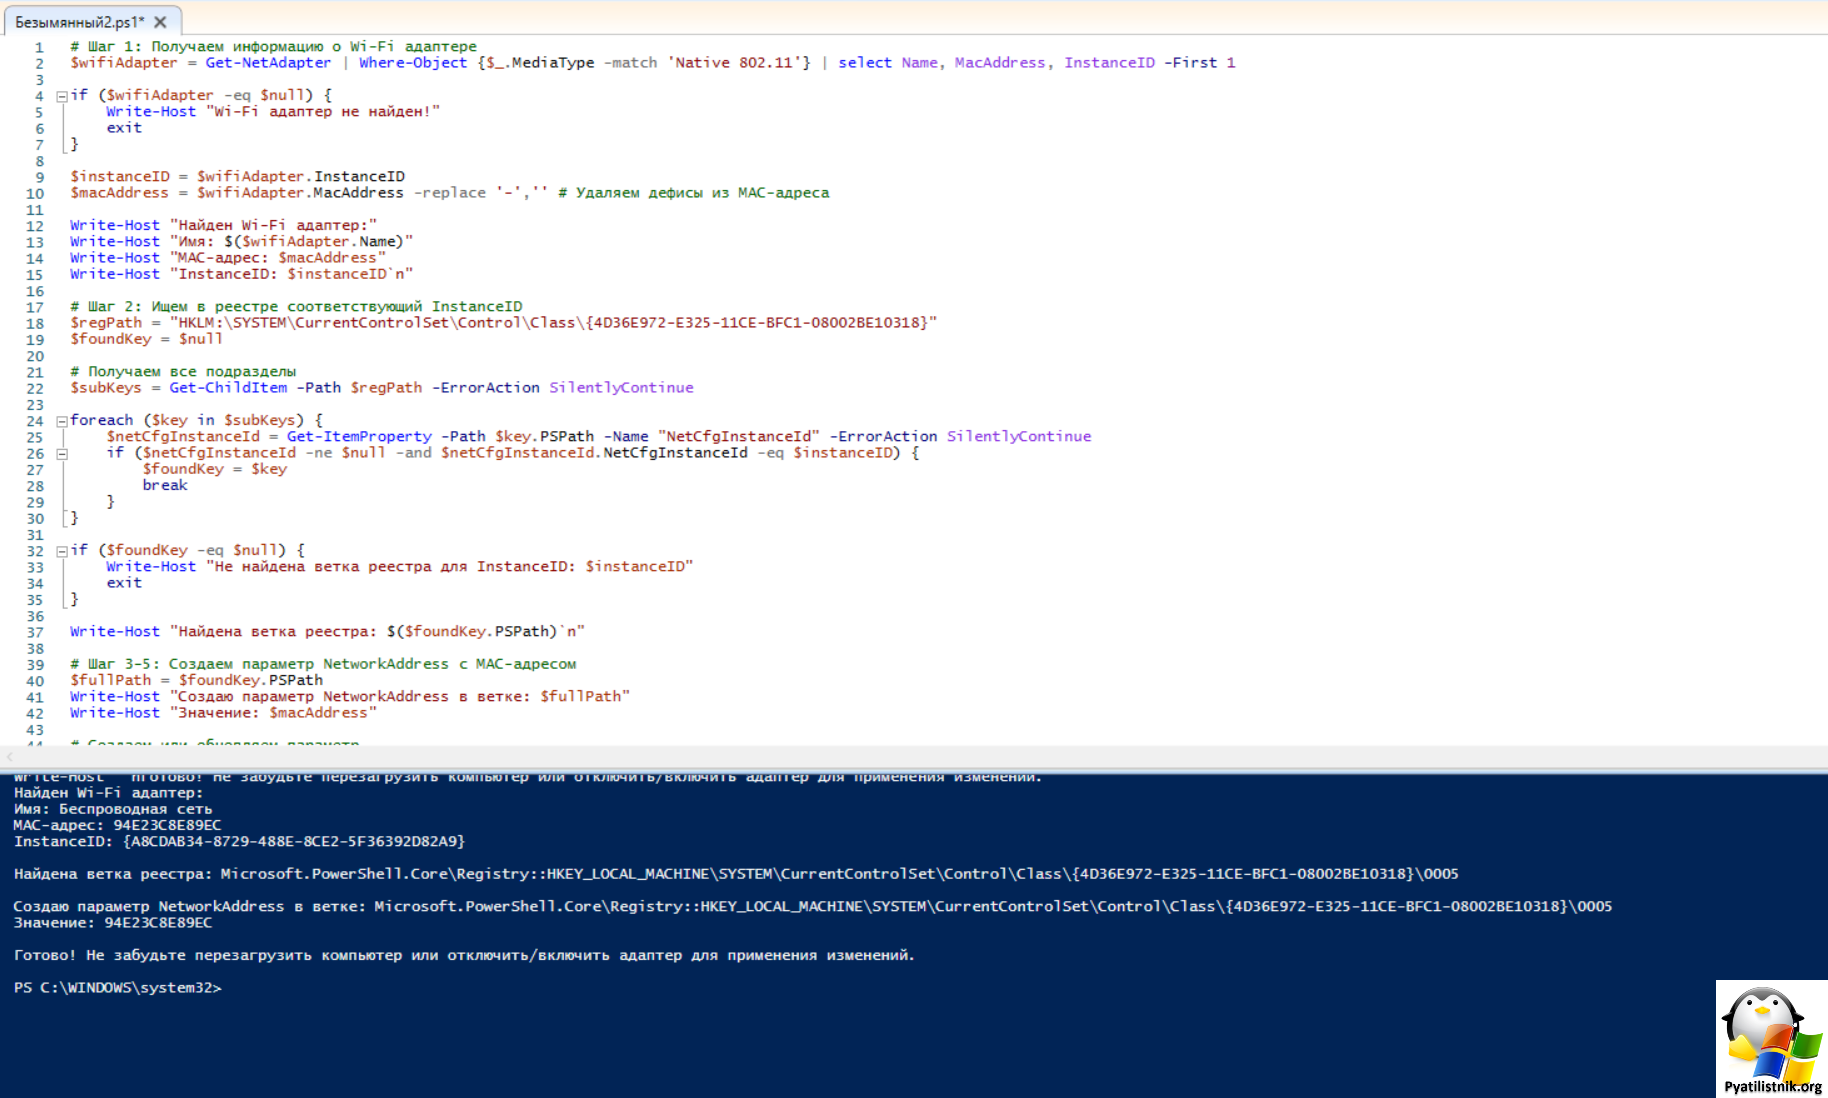
Task: Click the comment '# Удаляем дефисы из MAC-адреса'
Action: tap(693, 192)
